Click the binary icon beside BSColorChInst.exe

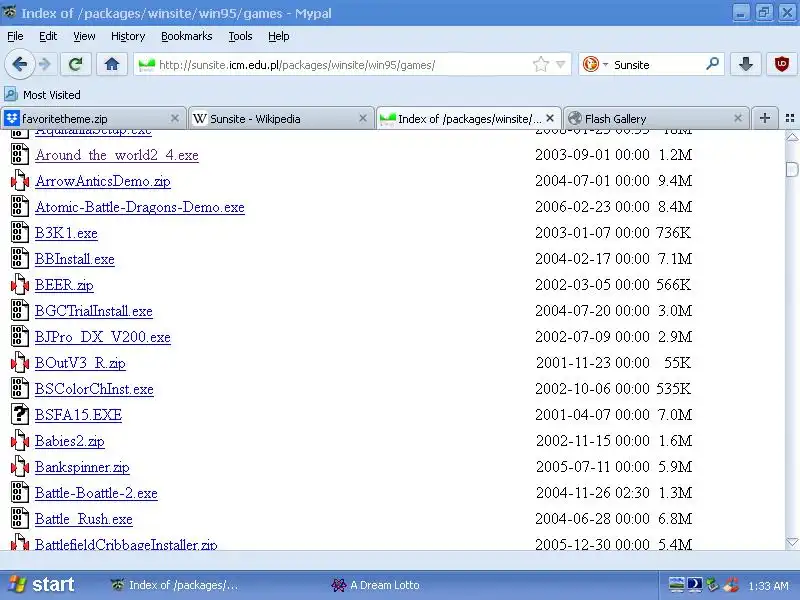click(20, 388)
